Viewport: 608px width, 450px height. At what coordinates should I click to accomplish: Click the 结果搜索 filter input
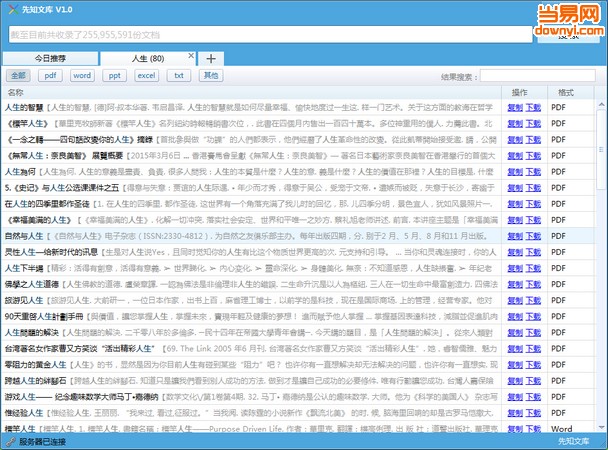point(537,76)
